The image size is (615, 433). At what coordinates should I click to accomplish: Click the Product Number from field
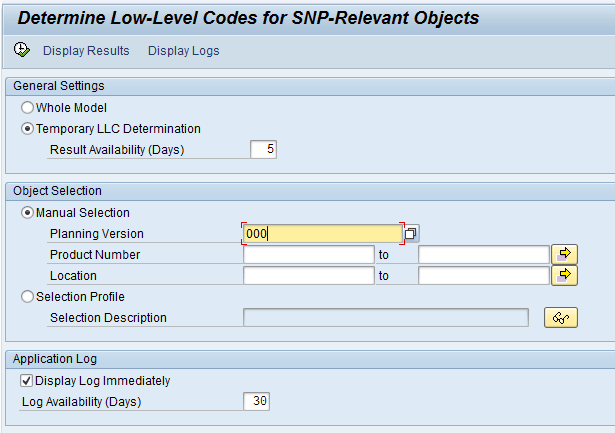click(x=309, y=255)
